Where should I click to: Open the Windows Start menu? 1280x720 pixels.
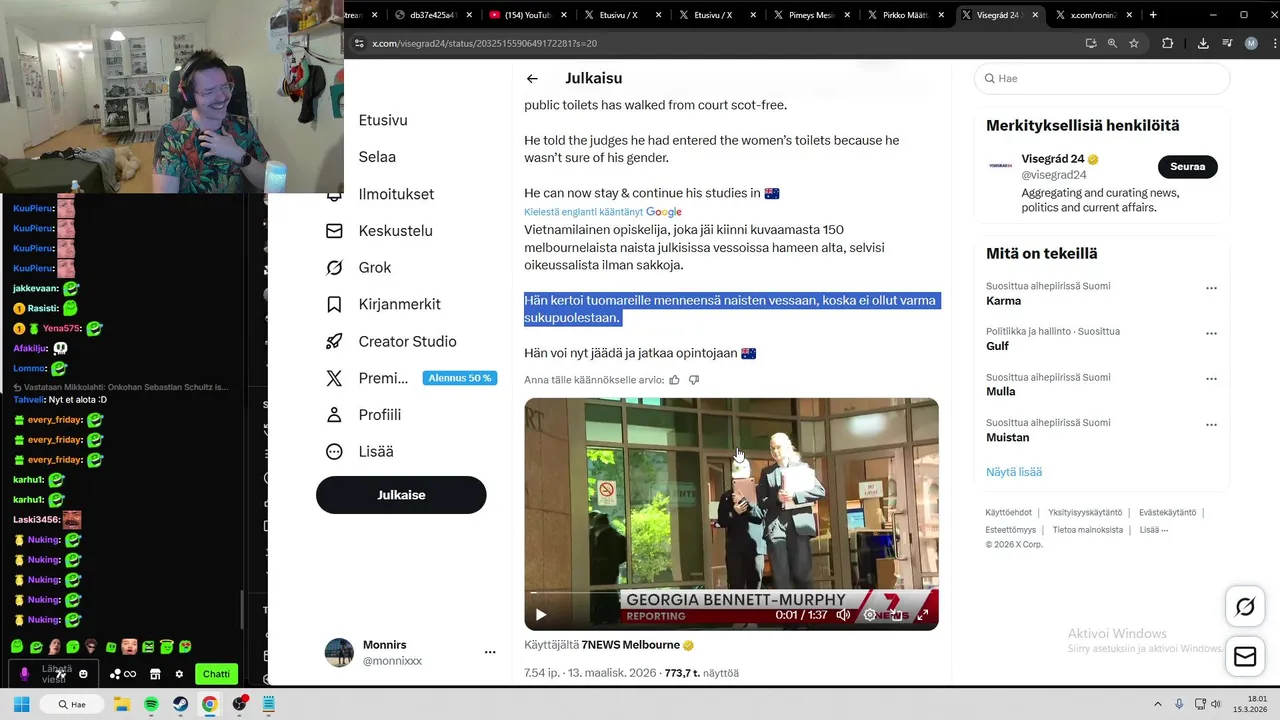(x=21, y=704)
